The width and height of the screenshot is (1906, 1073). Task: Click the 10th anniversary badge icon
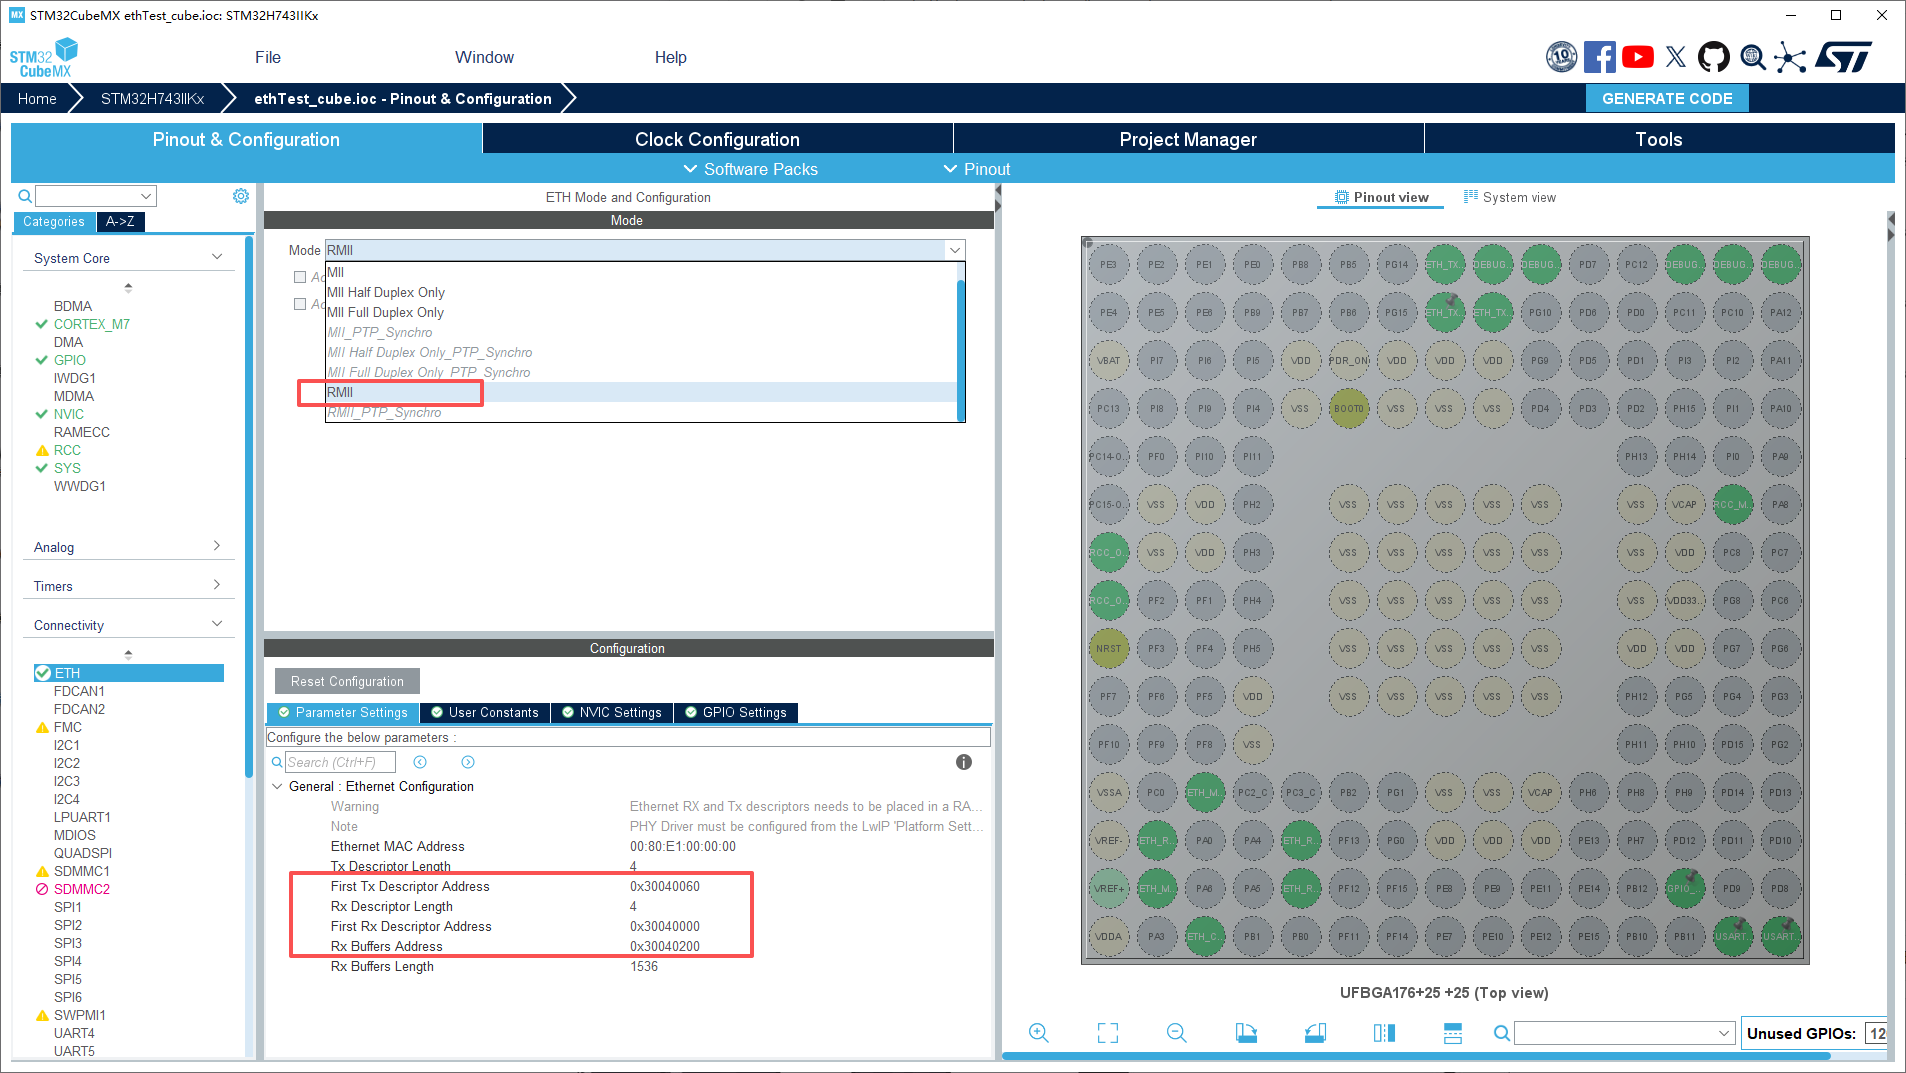tap(1561, 57)
